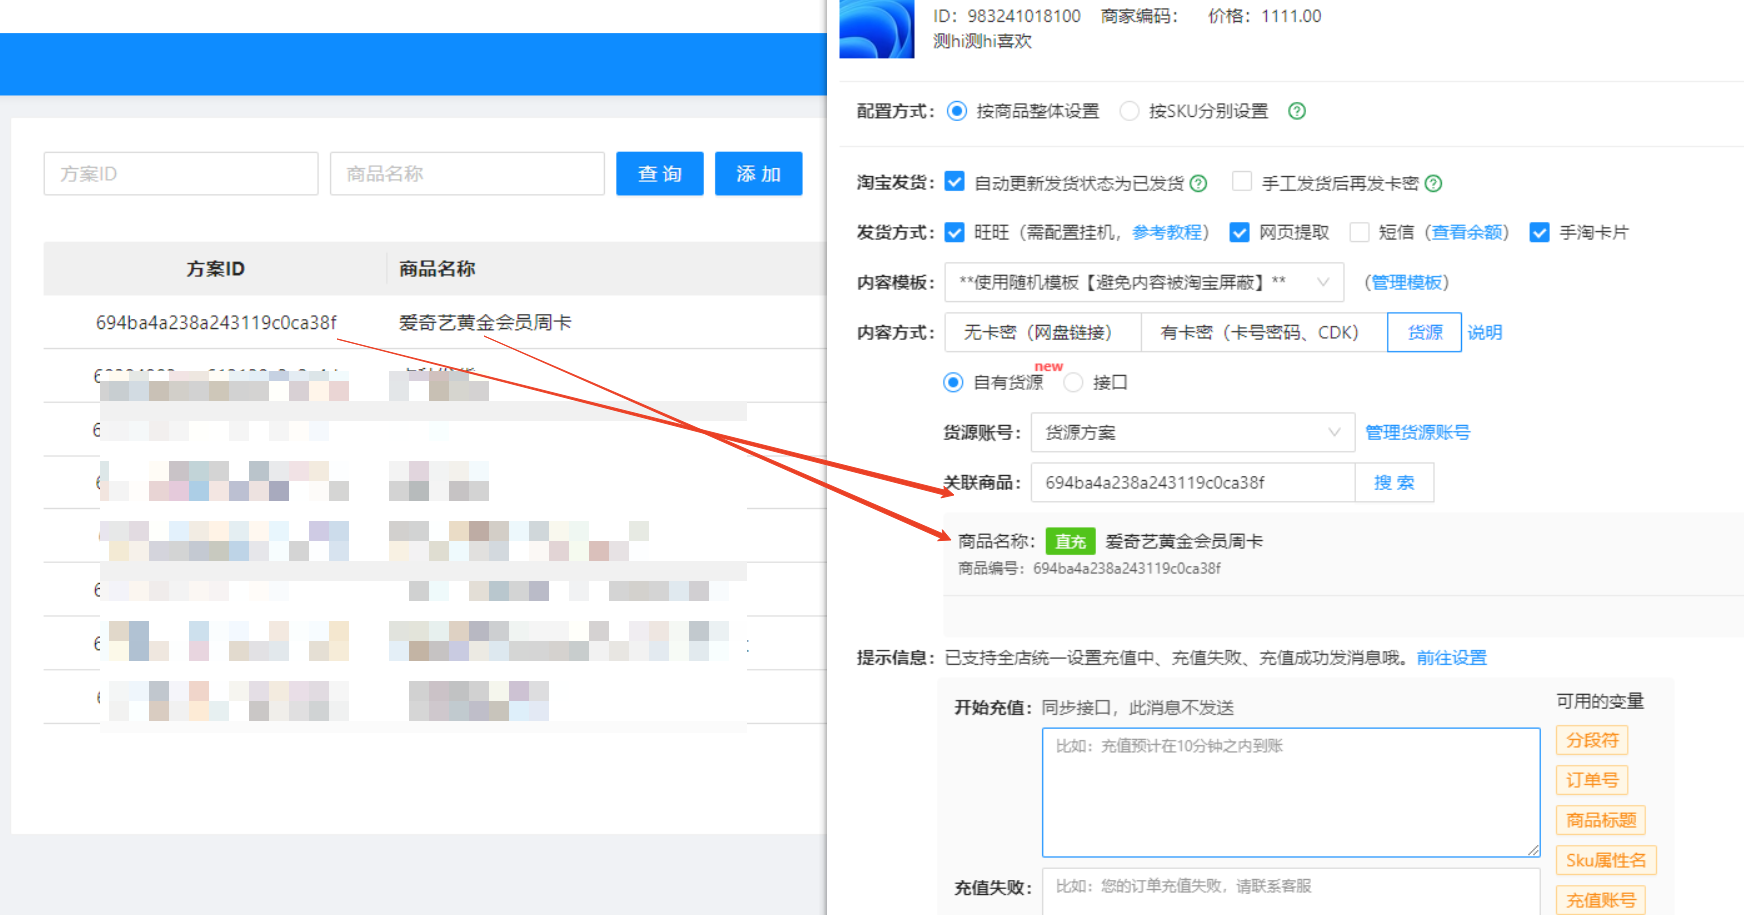Image resolution: width=1744 pixels, height=915 pixels.
Task: Click the 添加 button
Action: [759, 174]
